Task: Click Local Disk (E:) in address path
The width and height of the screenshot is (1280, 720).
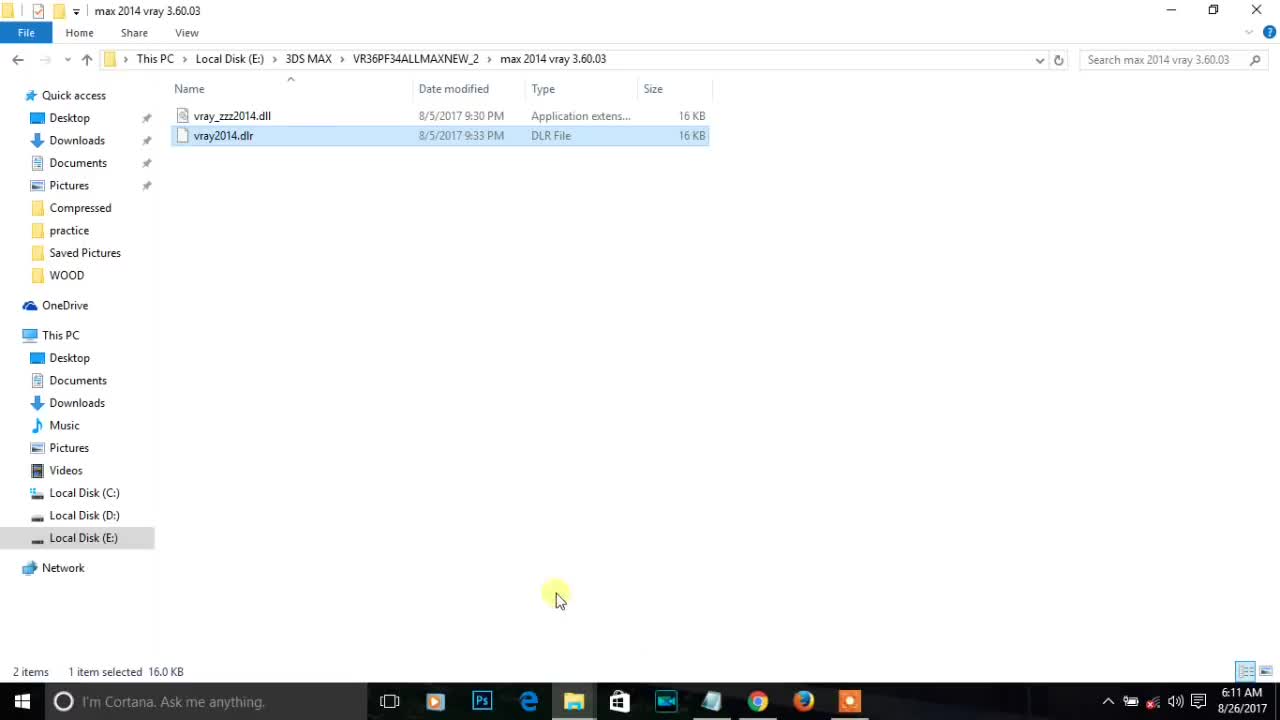Action: pos(229,59)
